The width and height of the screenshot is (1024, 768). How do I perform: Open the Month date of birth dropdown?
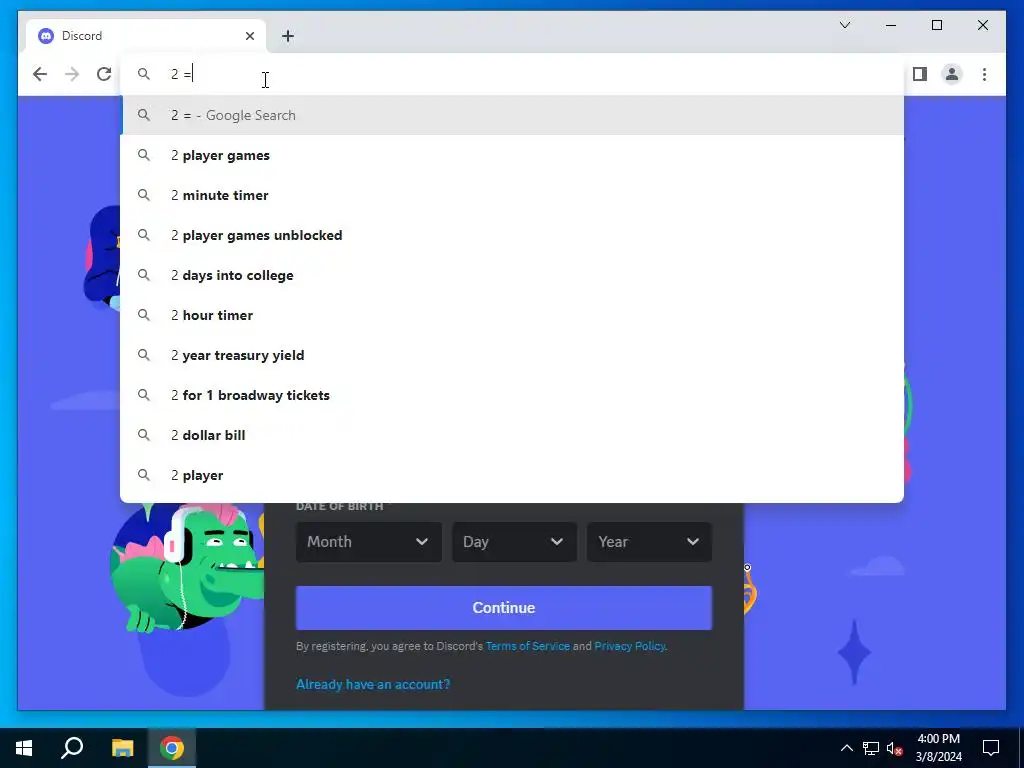(368, 542)
